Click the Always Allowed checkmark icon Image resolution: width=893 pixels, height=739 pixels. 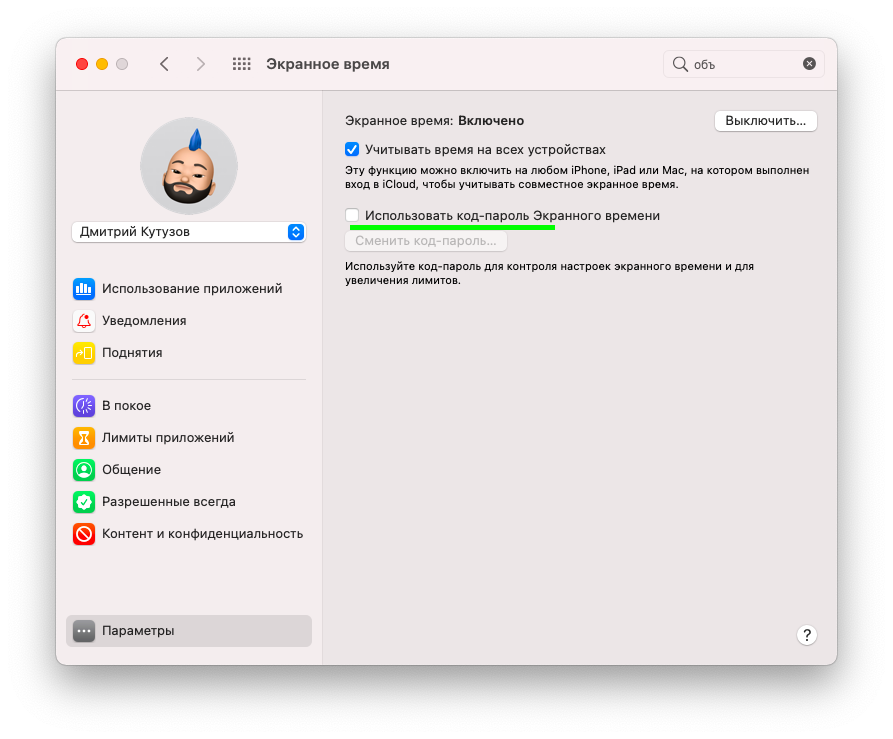point(84,502)
